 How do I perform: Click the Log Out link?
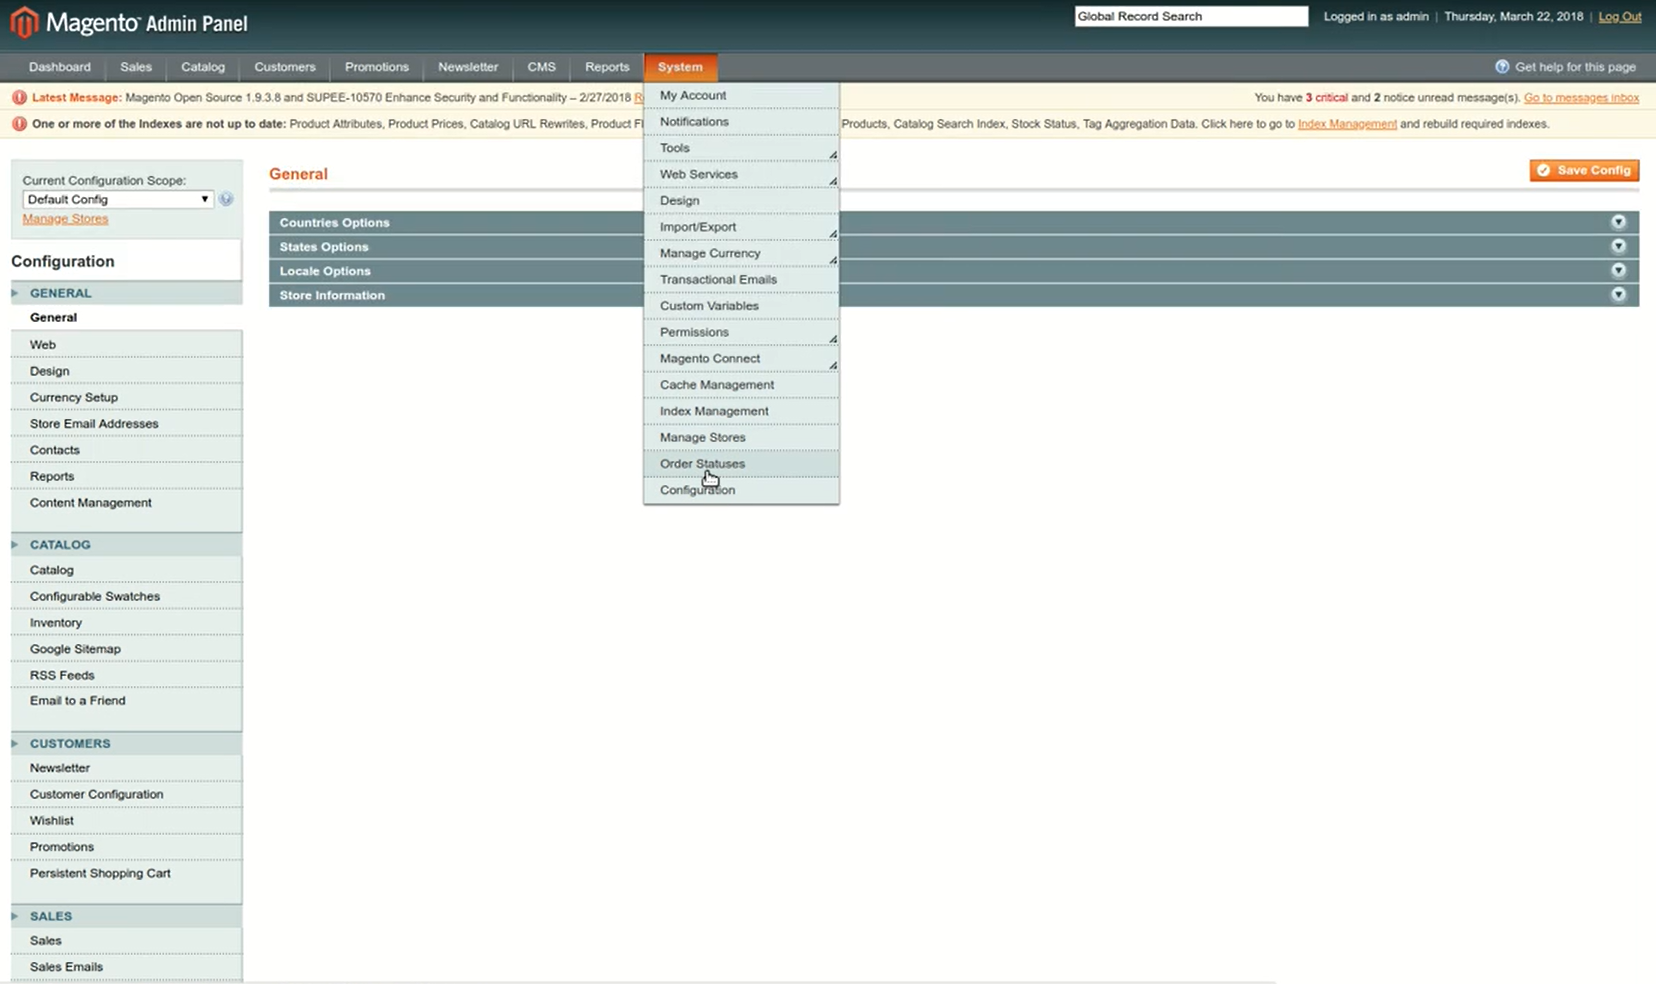[x=1619, y=16]
